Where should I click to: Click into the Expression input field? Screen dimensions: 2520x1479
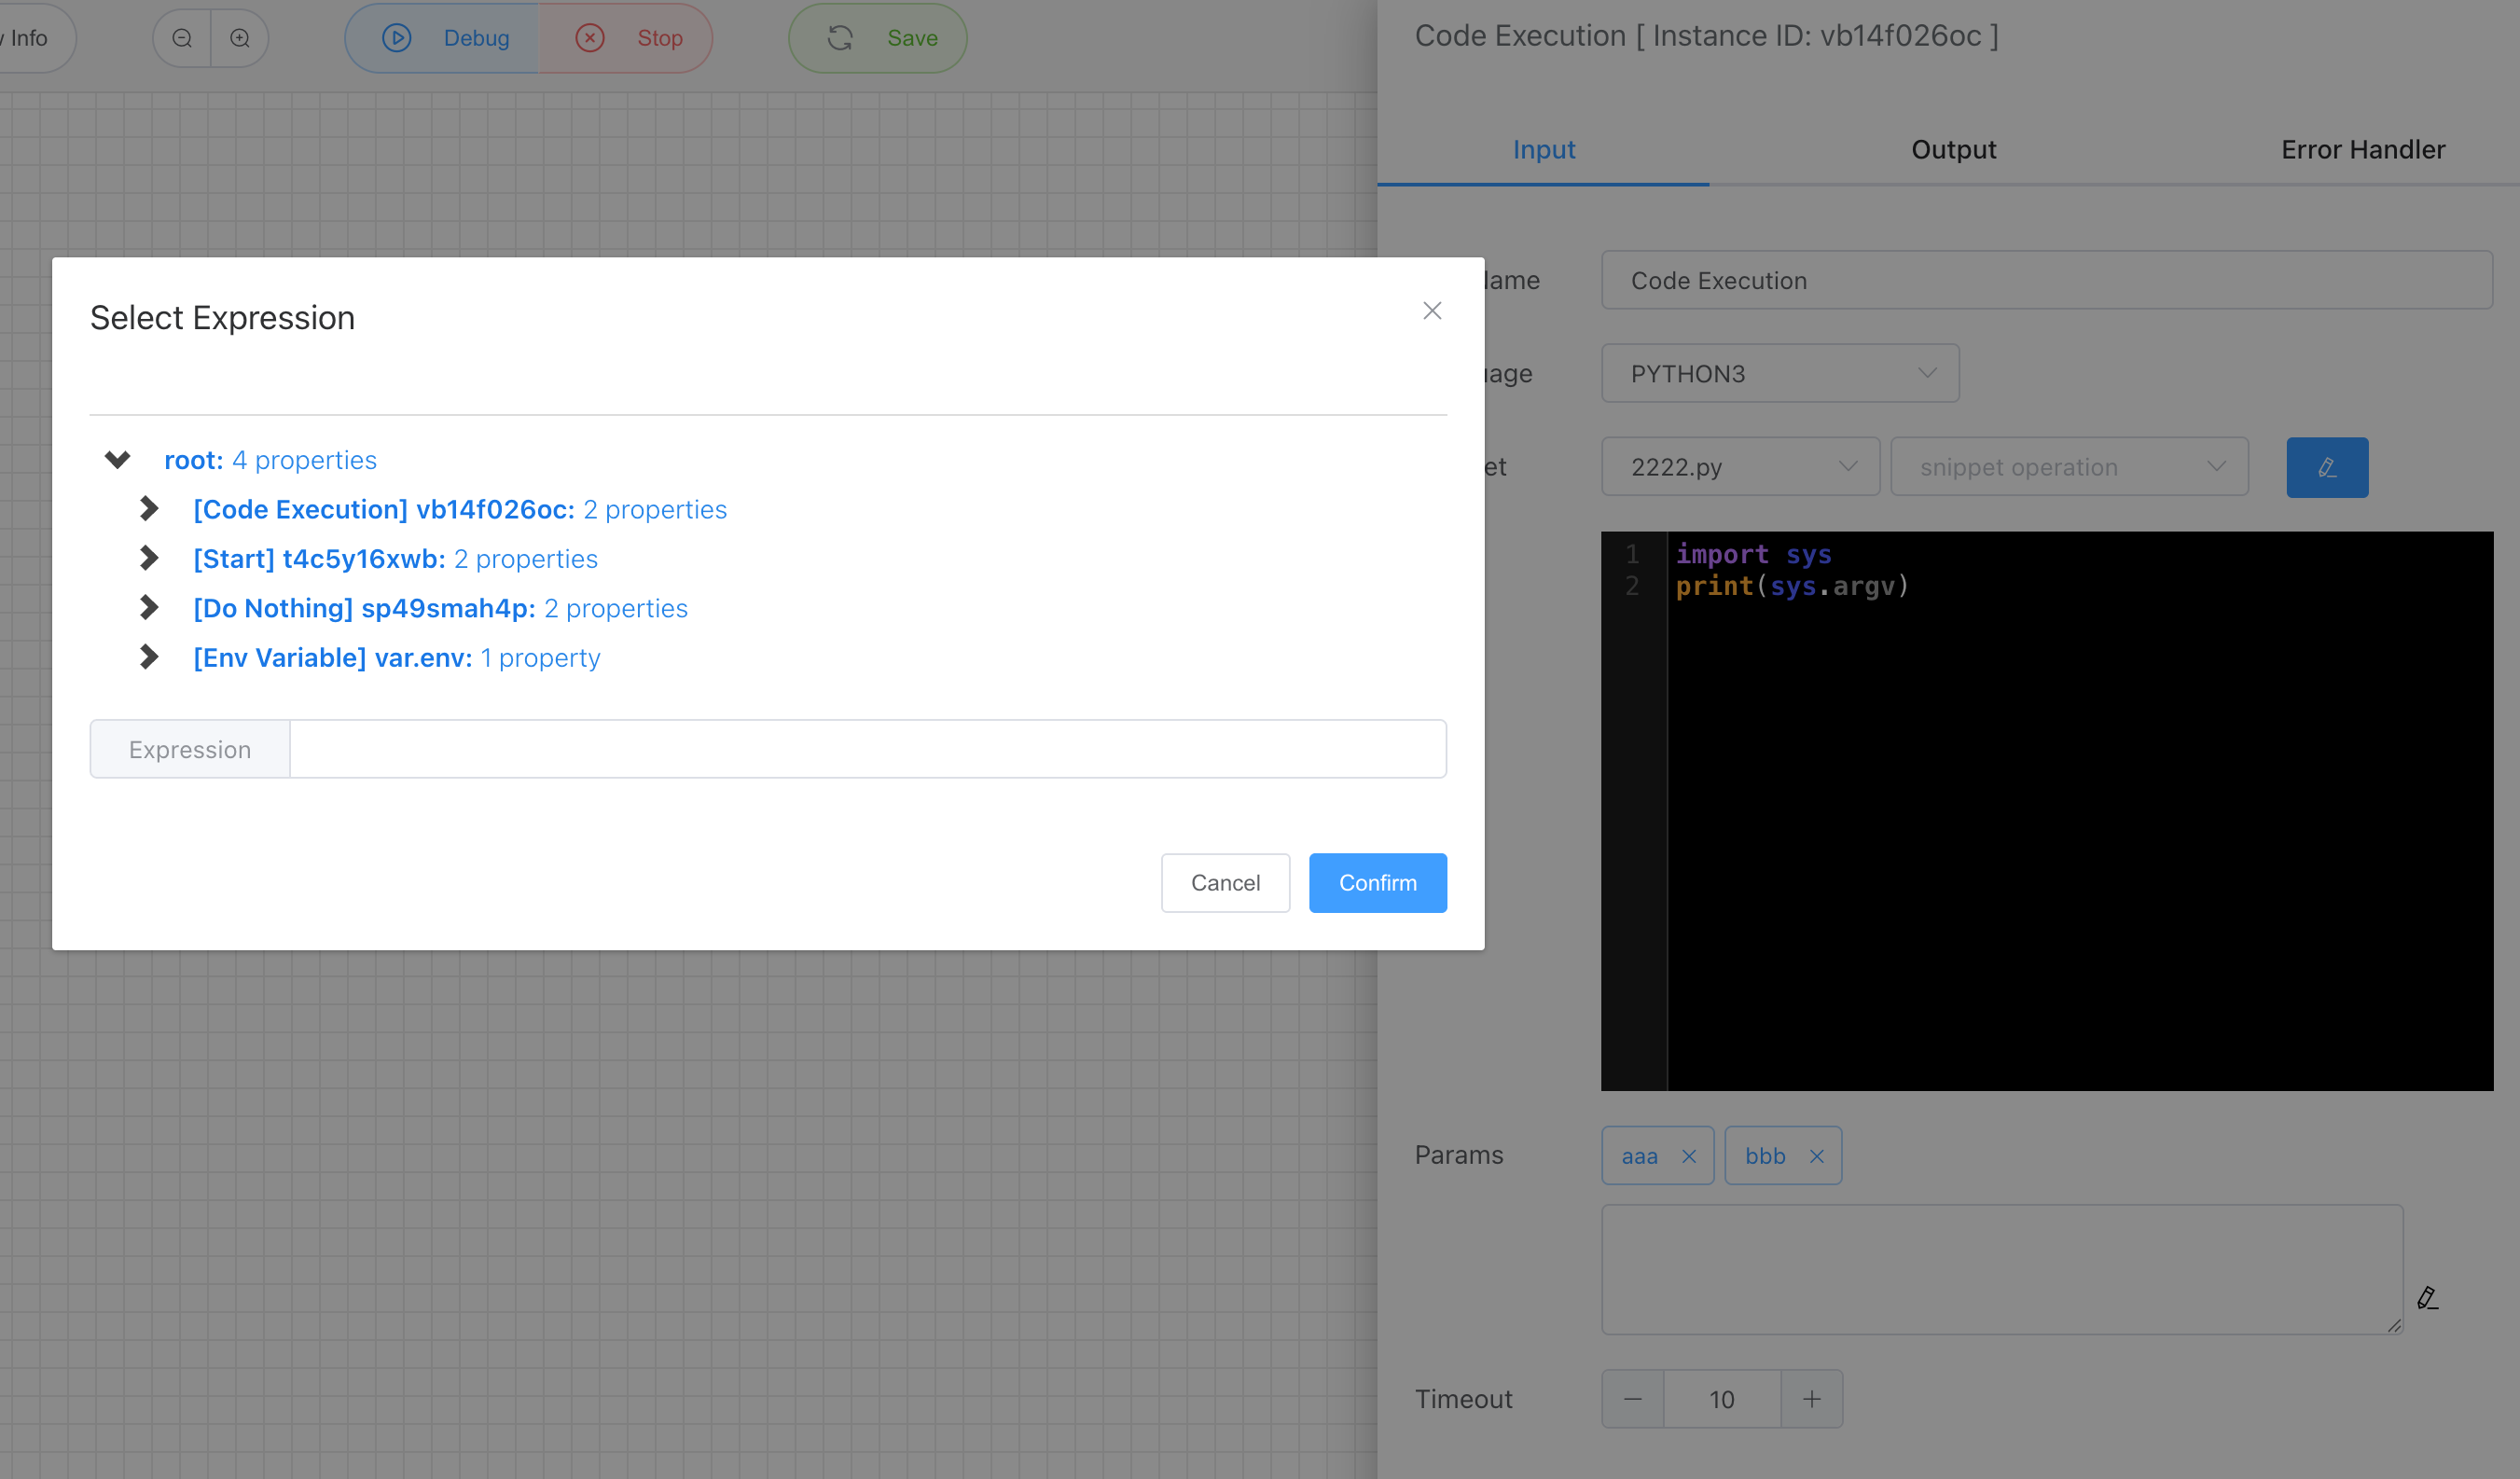coord(866,749)
